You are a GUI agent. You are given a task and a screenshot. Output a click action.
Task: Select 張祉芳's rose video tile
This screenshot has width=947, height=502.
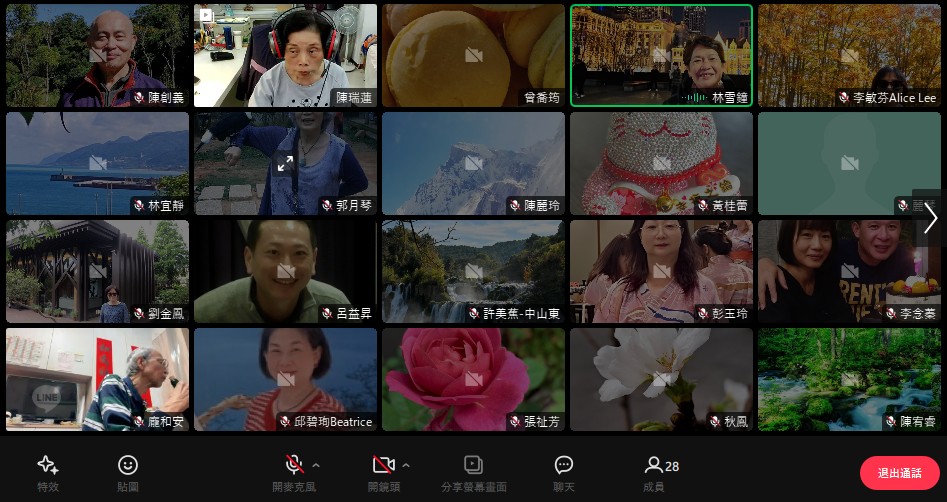[473, 379]
